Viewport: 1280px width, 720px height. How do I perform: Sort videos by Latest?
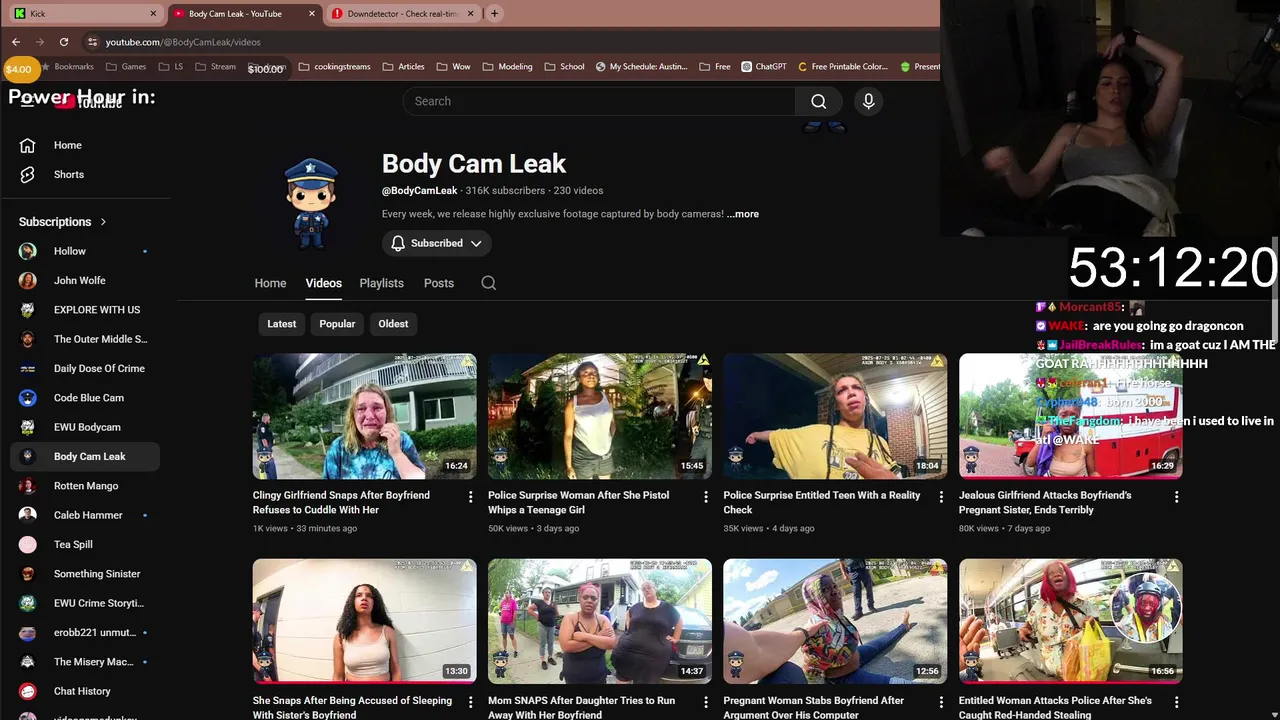click(x=281, y=324)
